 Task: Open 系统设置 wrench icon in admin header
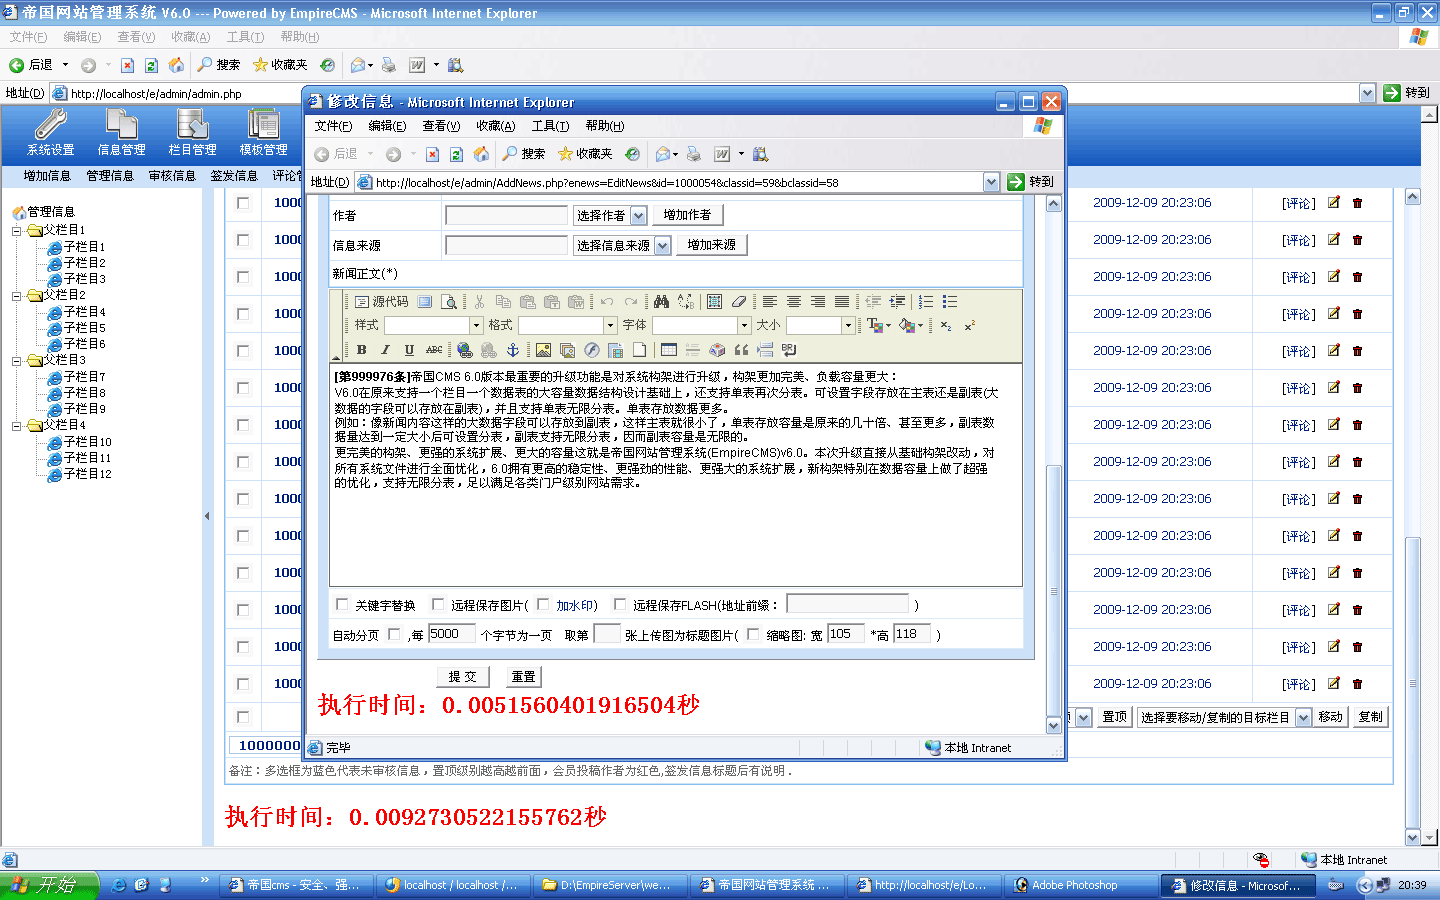point(50,133)
